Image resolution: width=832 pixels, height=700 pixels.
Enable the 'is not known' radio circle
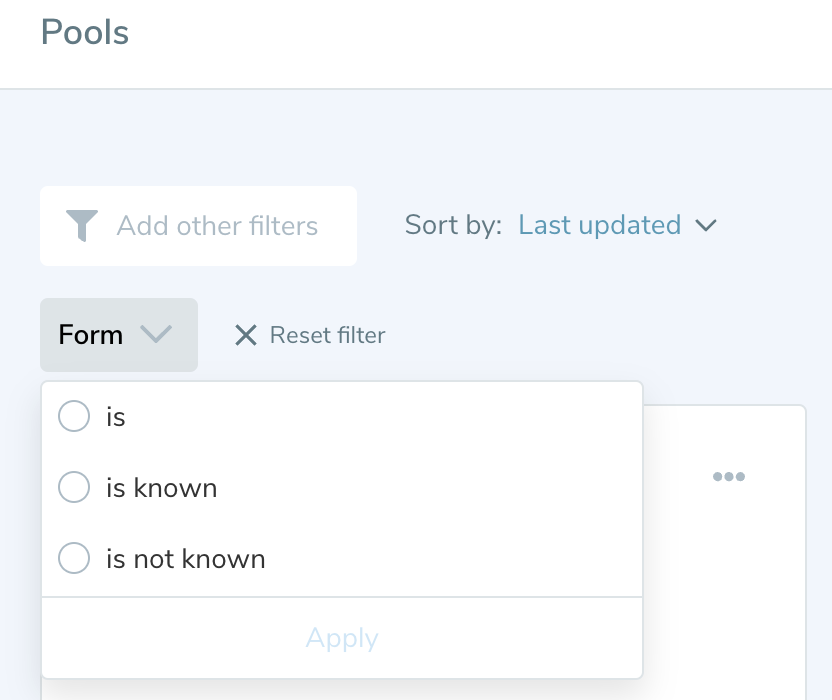tap(74, 558)
